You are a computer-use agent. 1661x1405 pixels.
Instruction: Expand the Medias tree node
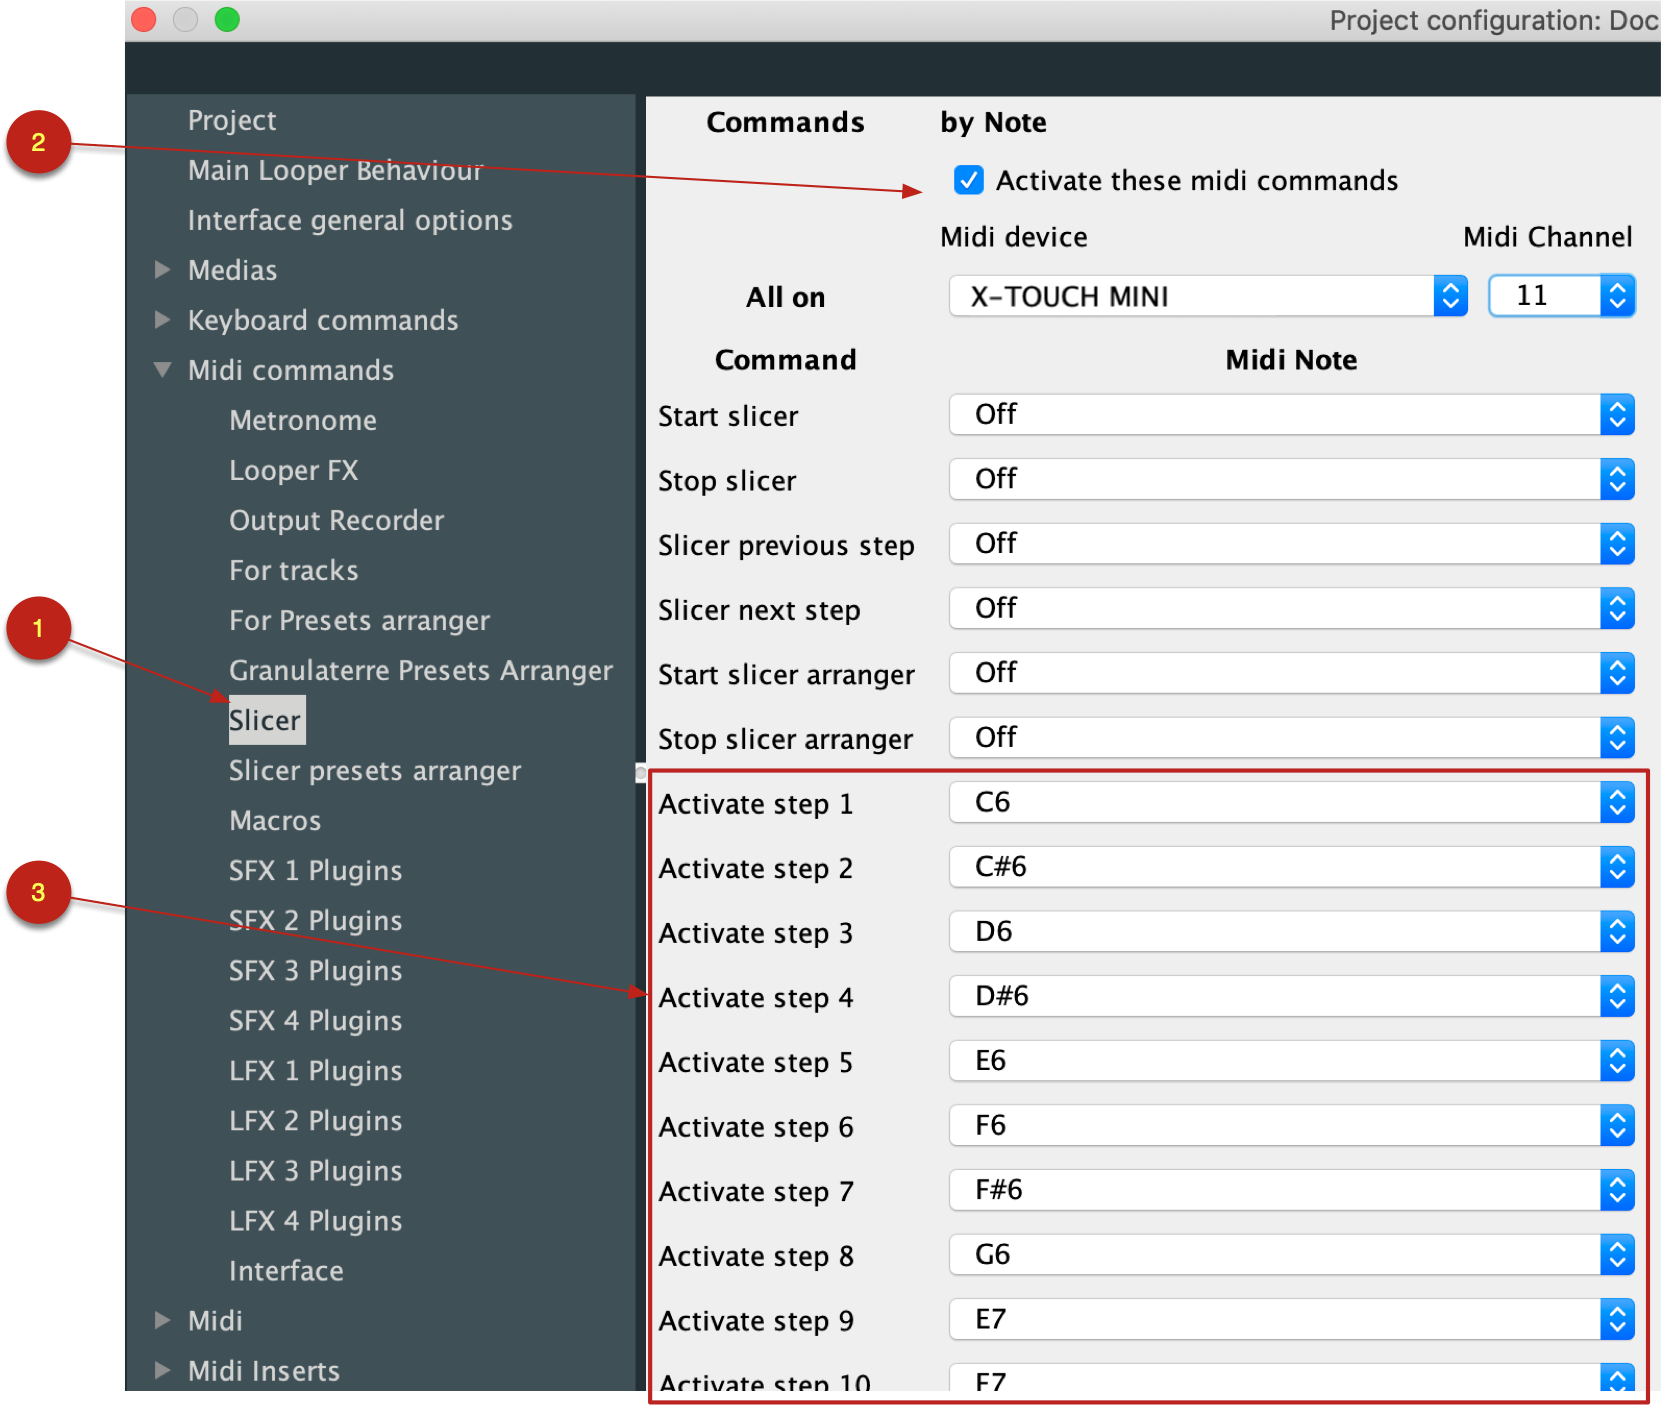(162, 270)
